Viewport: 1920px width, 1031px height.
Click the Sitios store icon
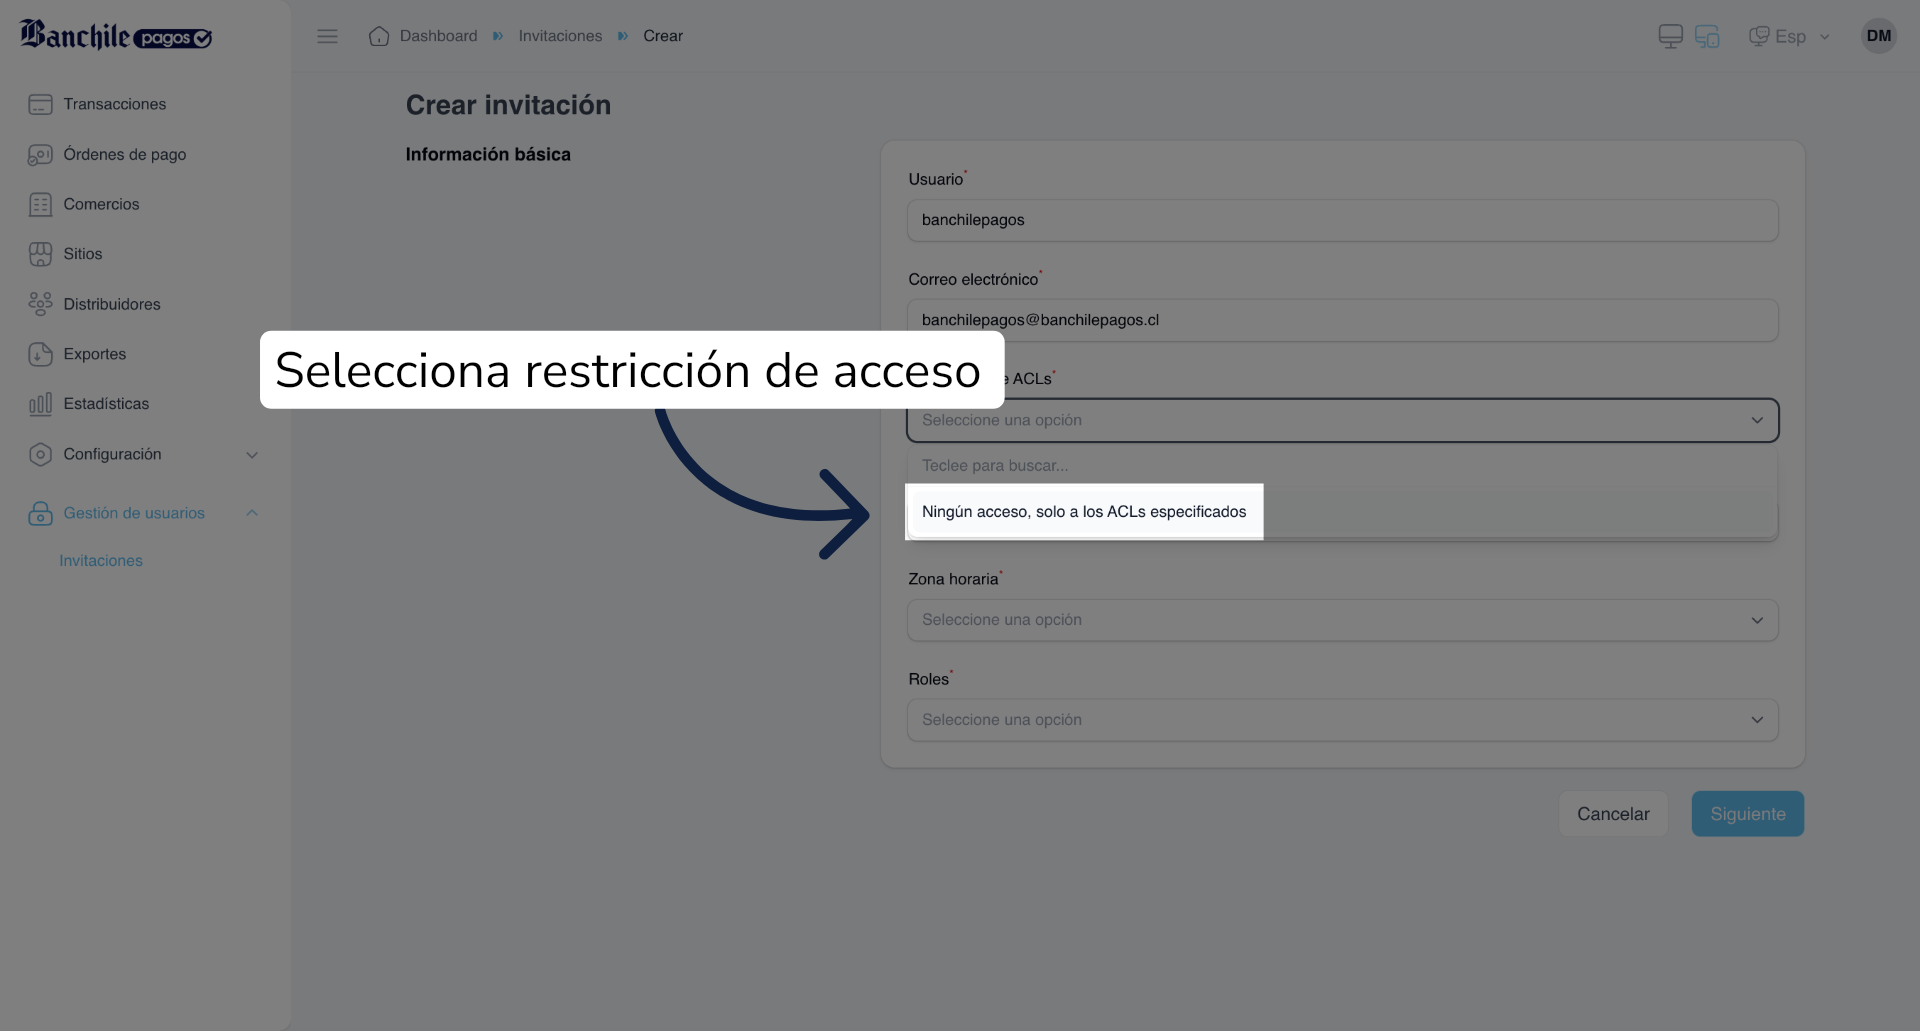(40, 254)
